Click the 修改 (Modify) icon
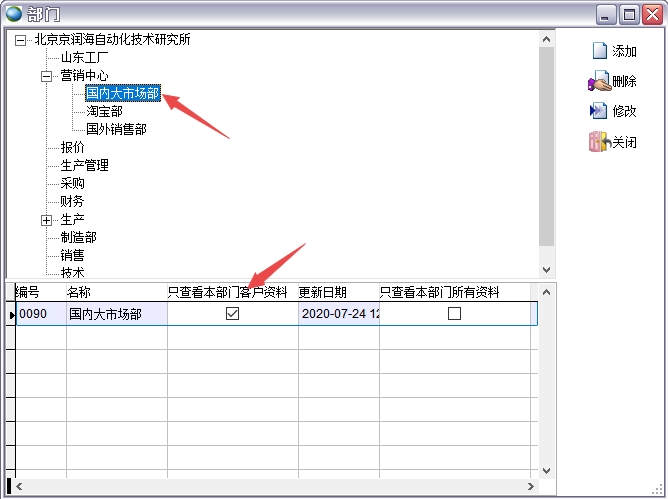 pyautogui.click(x=599, y=111)
